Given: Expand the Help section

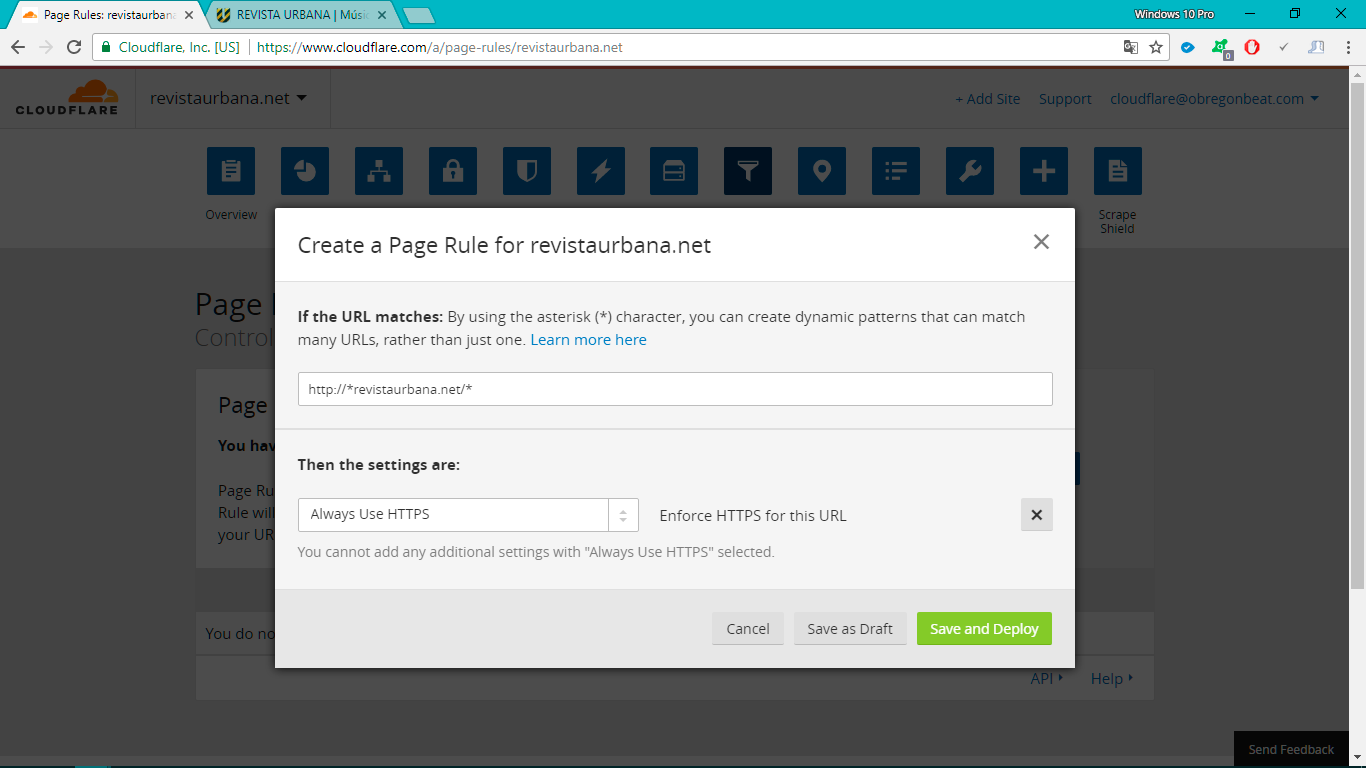Looking at the screenshot, I should (1111, 678).
